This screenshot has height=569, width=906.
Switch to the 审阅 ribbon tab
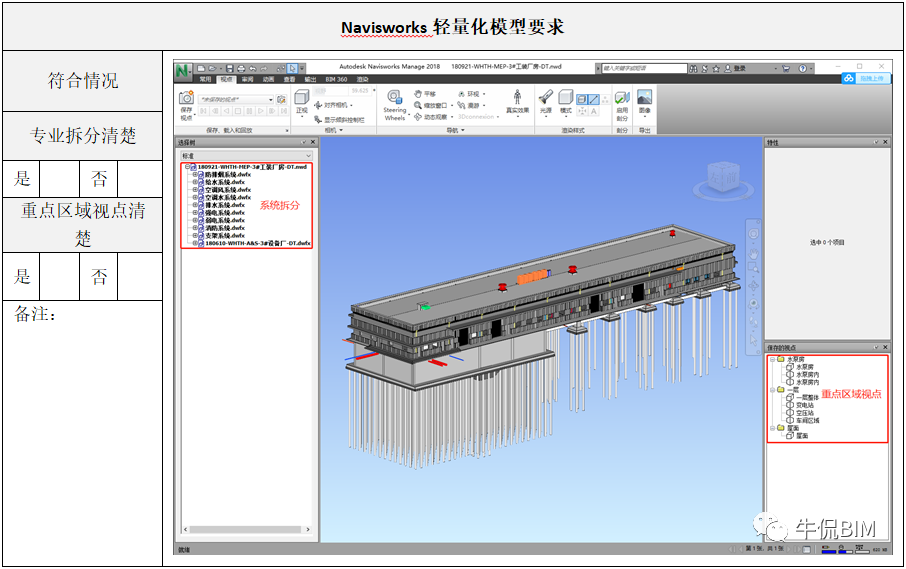[x=247, y=79]
